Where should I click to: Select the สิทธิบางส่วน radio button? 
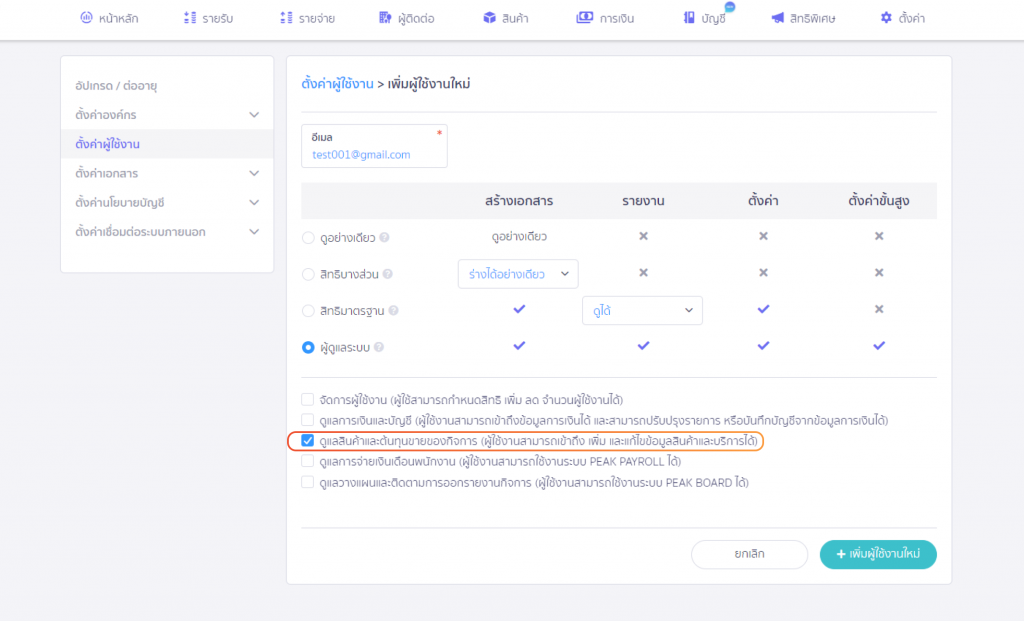(x=308, y=274)
